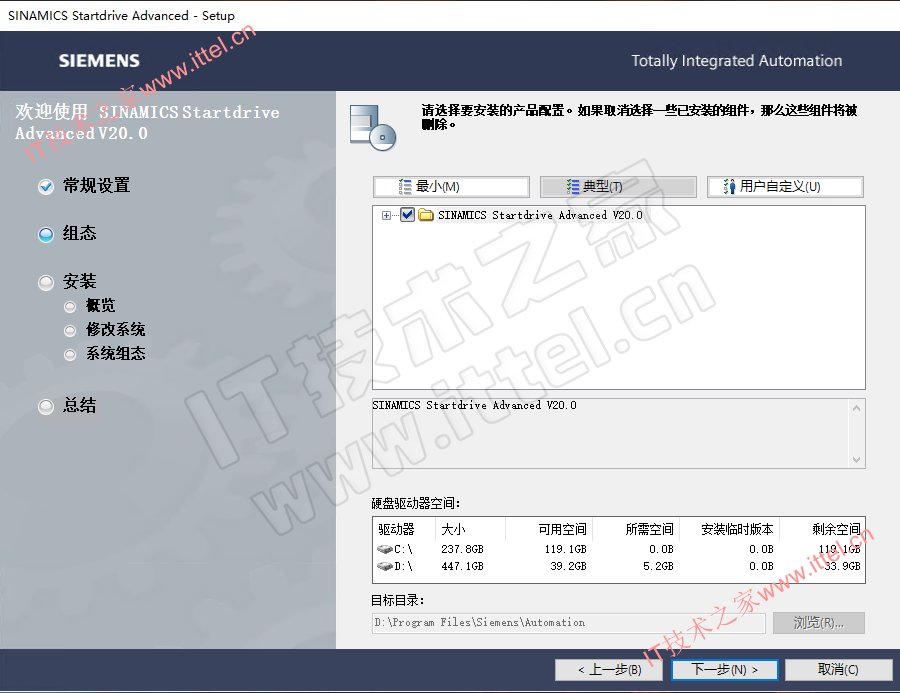Click the 总结 step label
The image size is (900, 693).
[80, 406]
